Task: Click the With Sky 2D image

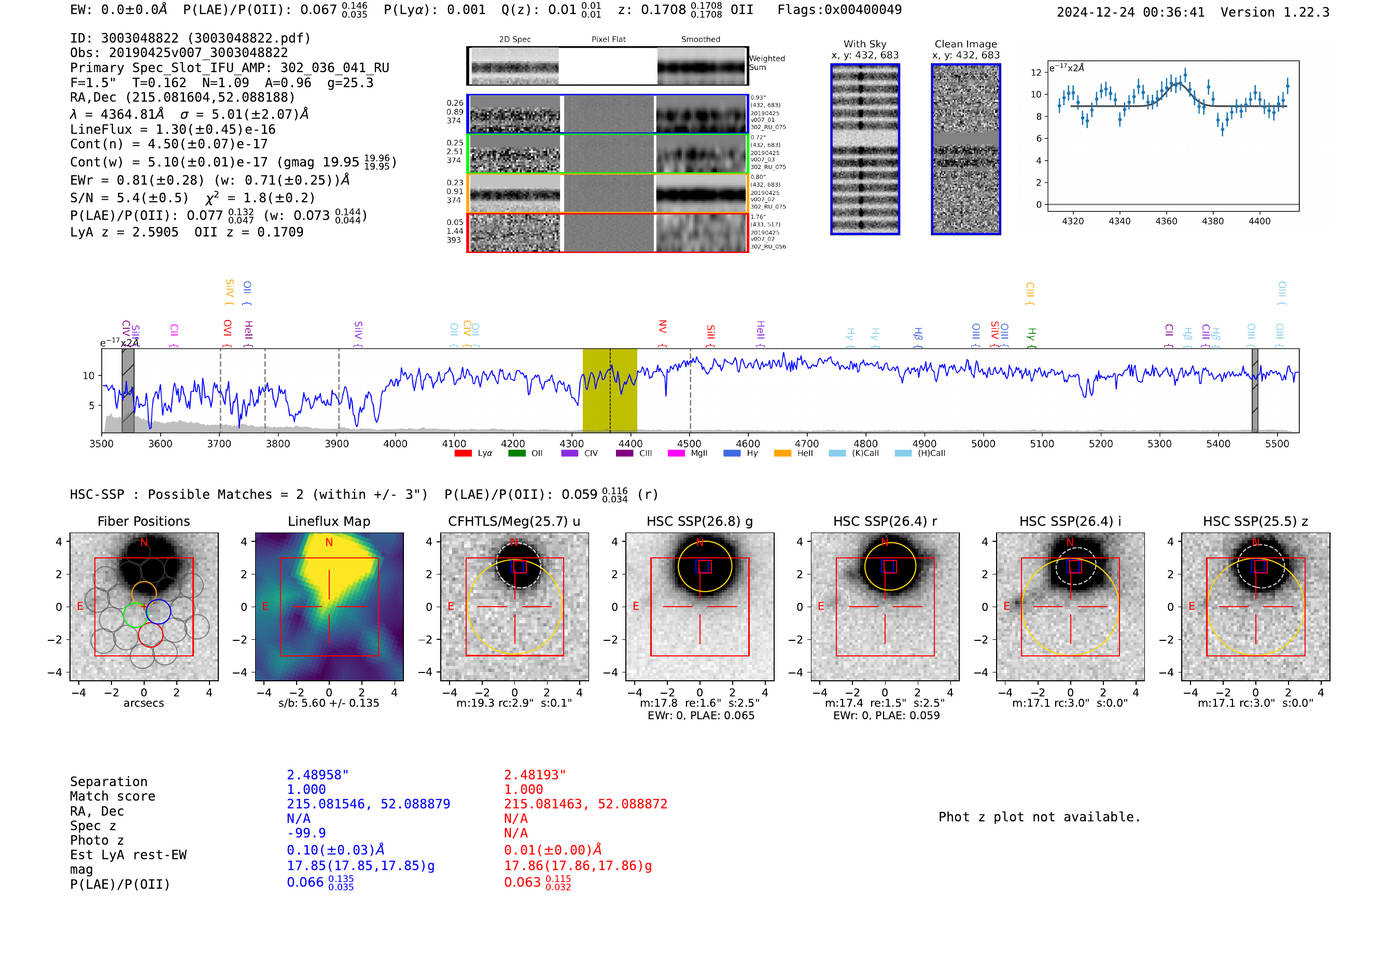Action: coord(865,149)
